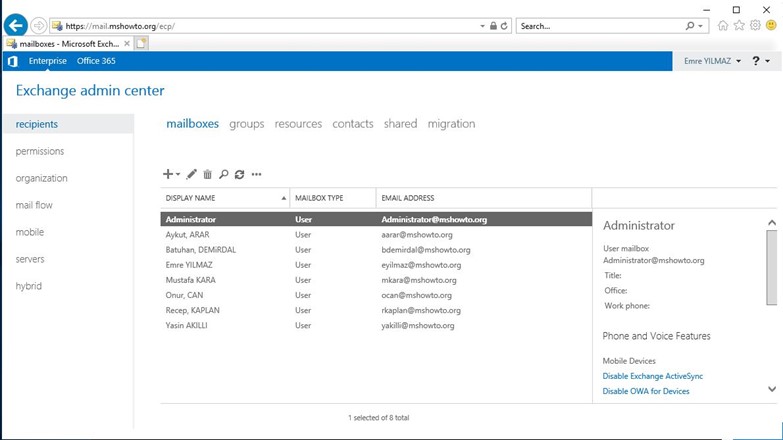783x440 pixels.
Task: Open the groups tab
Action: pos(247,124)
